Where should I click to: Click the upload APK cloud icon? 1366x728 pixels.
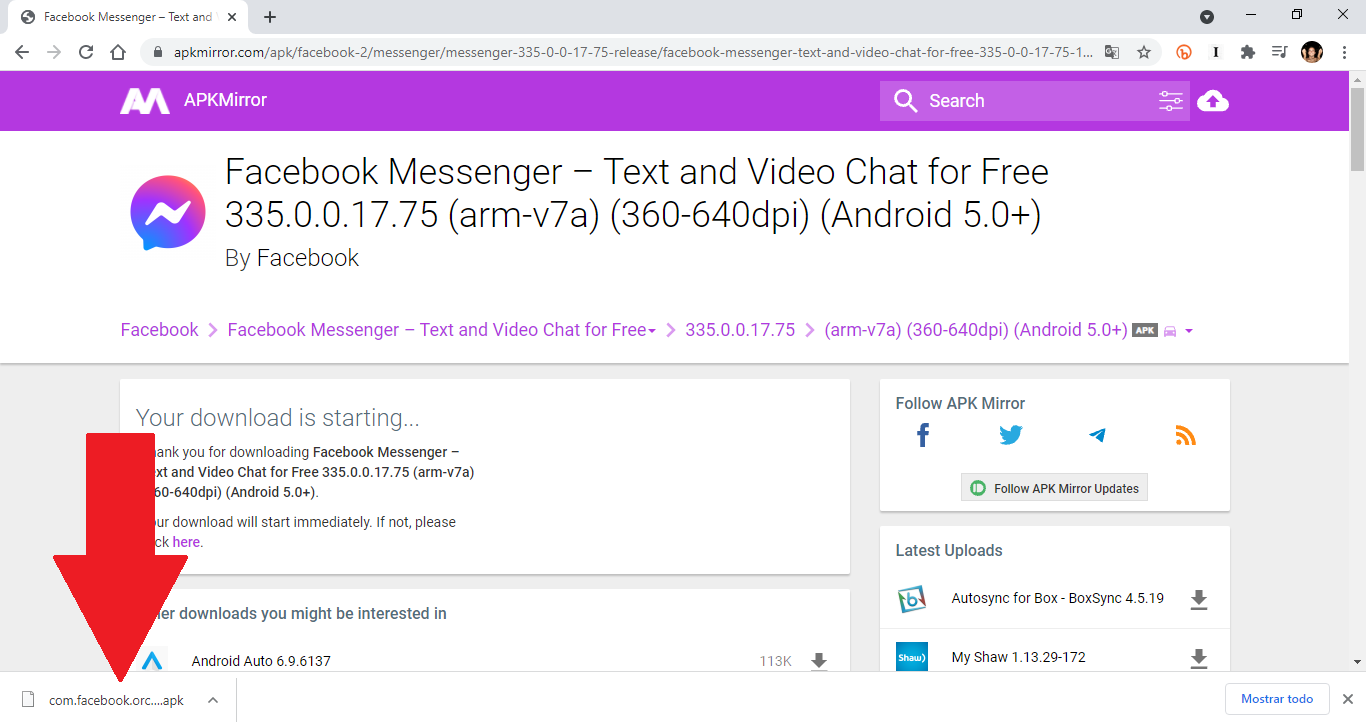[x=1212, y=101]
